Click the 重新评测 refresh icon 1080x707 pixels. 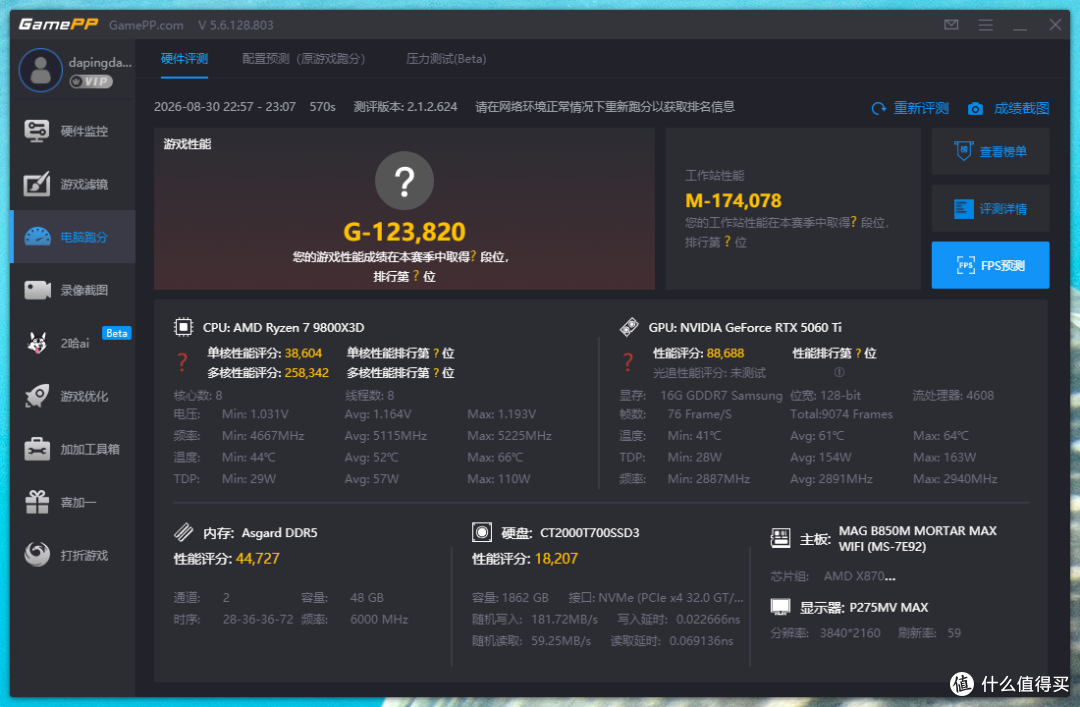point(879,108)
